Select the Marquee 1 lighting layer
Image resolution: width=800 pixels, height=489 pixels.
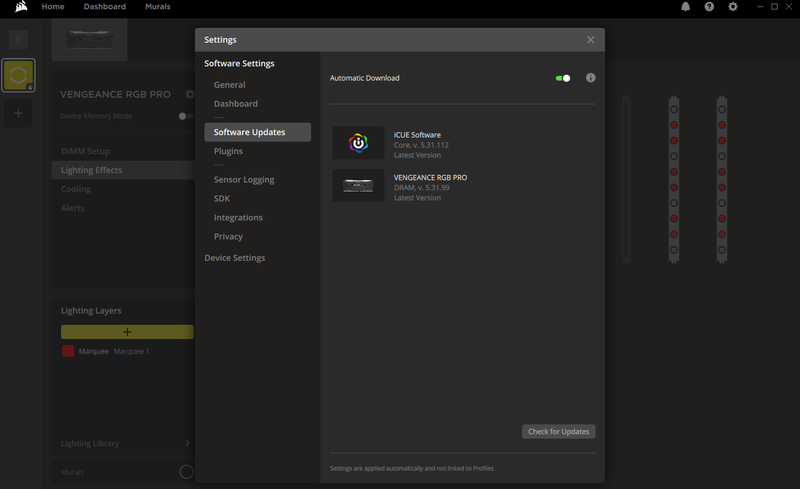coord(131,351)
